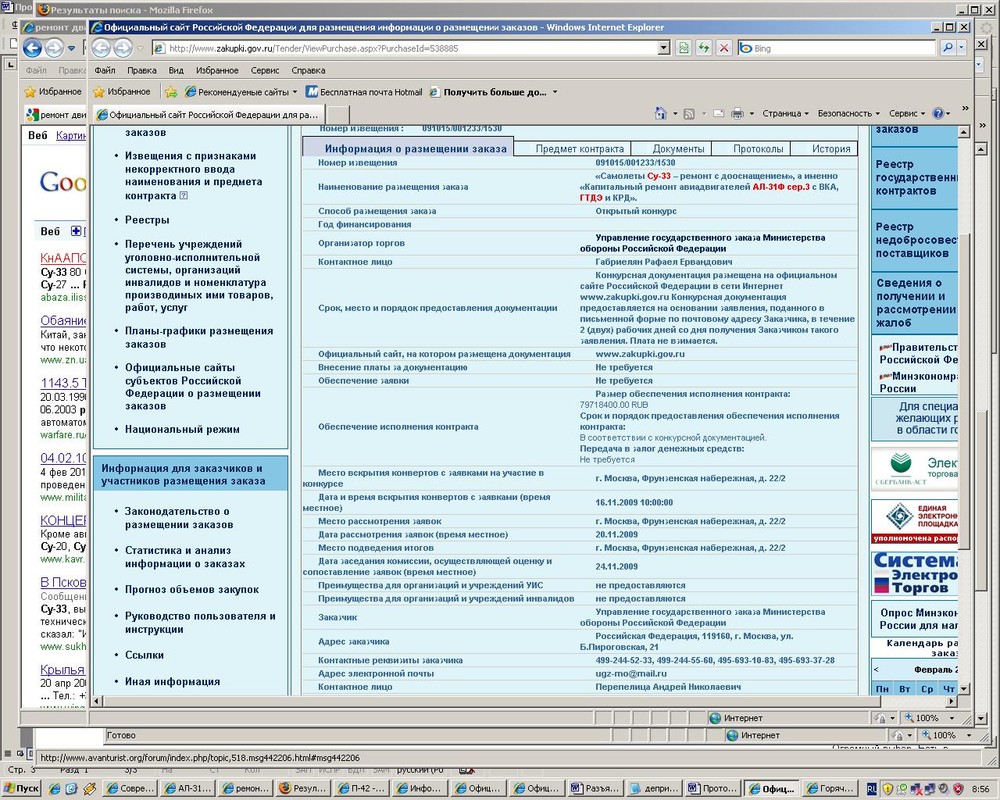Click the 'депри...' taskbar button
Viewport: 1000px width, 800px height.
pos(654,789)
